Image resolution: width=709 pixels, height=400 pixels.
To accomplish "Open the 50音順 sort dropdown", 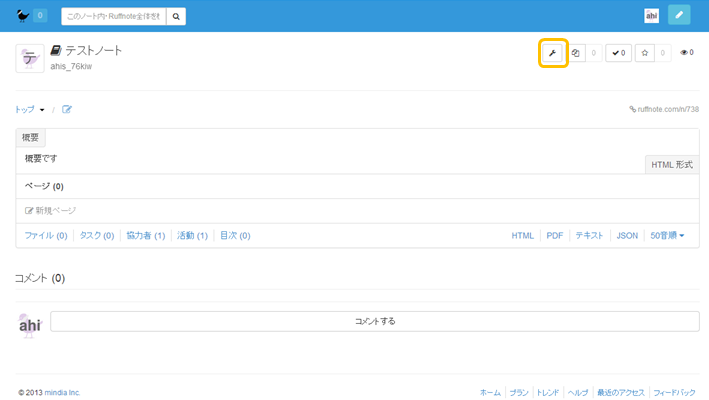I will click(x=667, y=236).
